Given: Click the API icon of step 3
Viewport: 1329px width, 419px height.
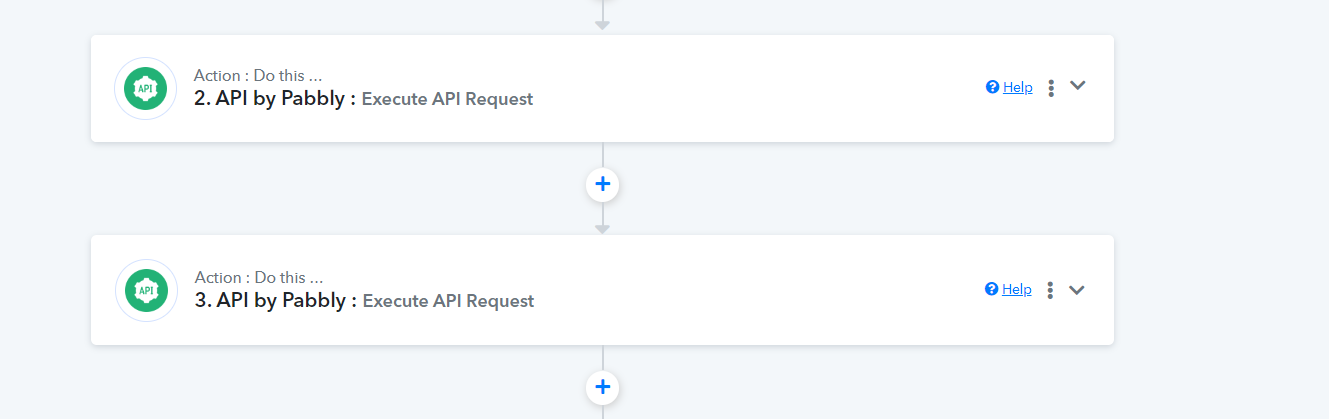Looking at the screenshot, I should [x=146, y=290].
